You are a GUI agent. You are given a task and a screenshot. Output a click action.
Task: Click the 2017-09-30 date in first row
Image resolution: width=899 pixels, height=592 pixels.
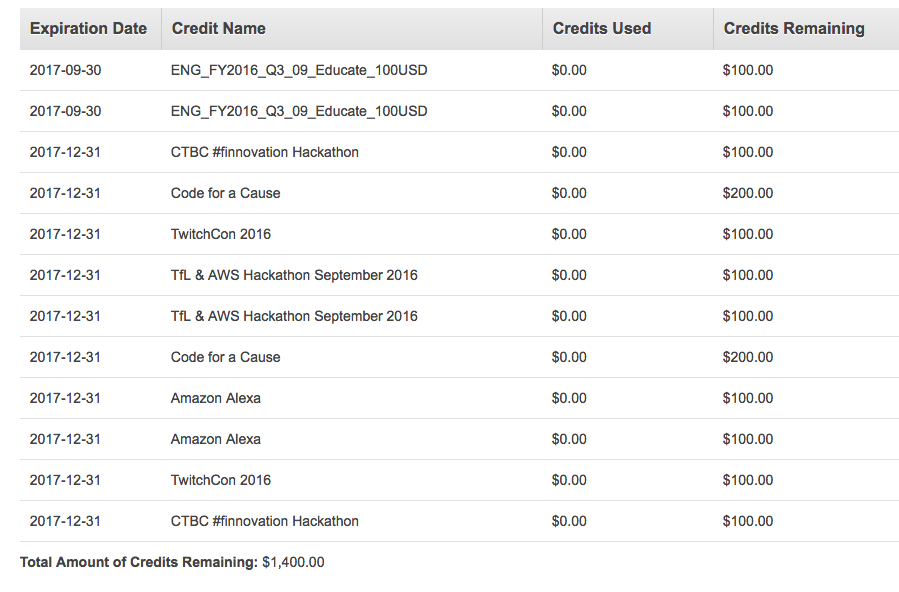tap(65, 70)
